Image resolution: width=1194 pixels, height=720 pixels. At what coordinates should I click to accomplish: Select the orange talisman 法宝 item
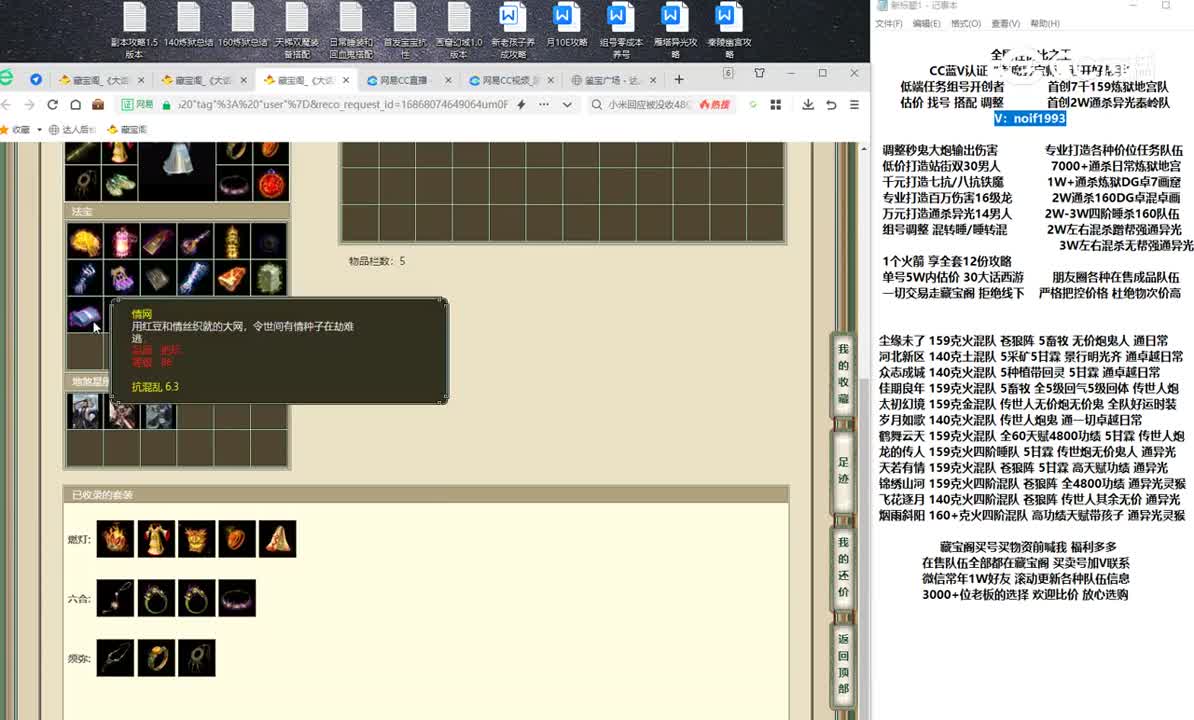click(232, 278)
